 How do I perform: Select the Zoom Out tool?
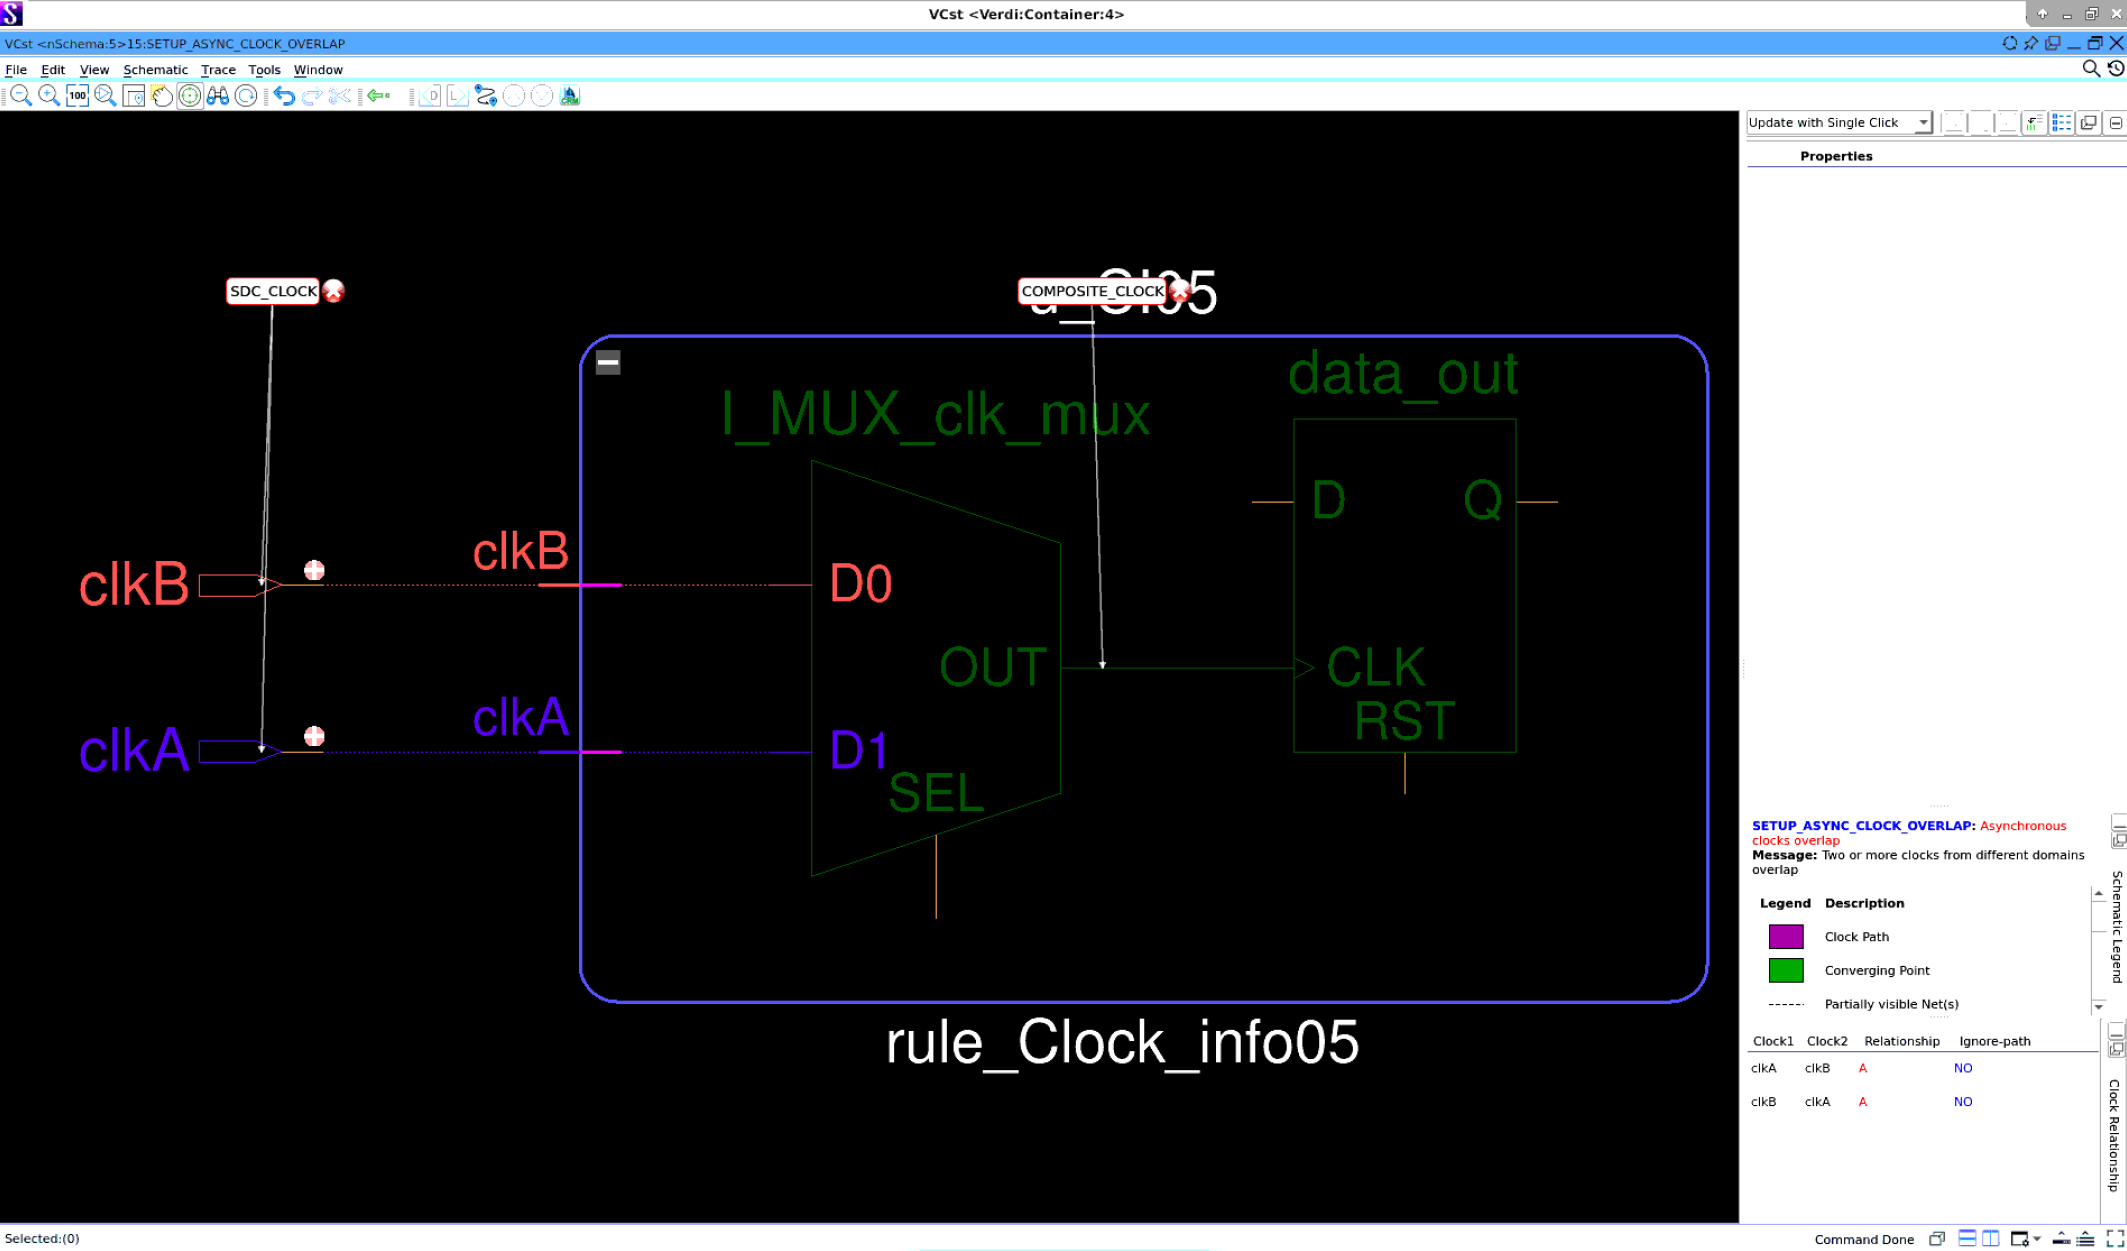[20, 95]
